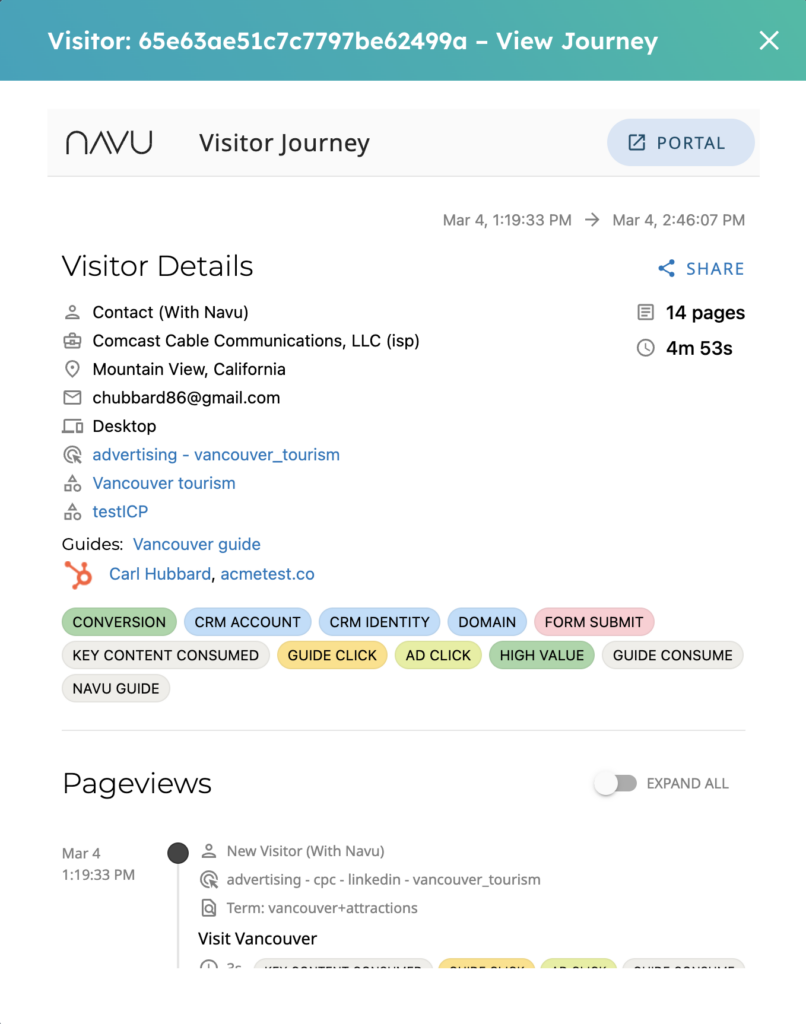Open the Portal button

point(680,143)
